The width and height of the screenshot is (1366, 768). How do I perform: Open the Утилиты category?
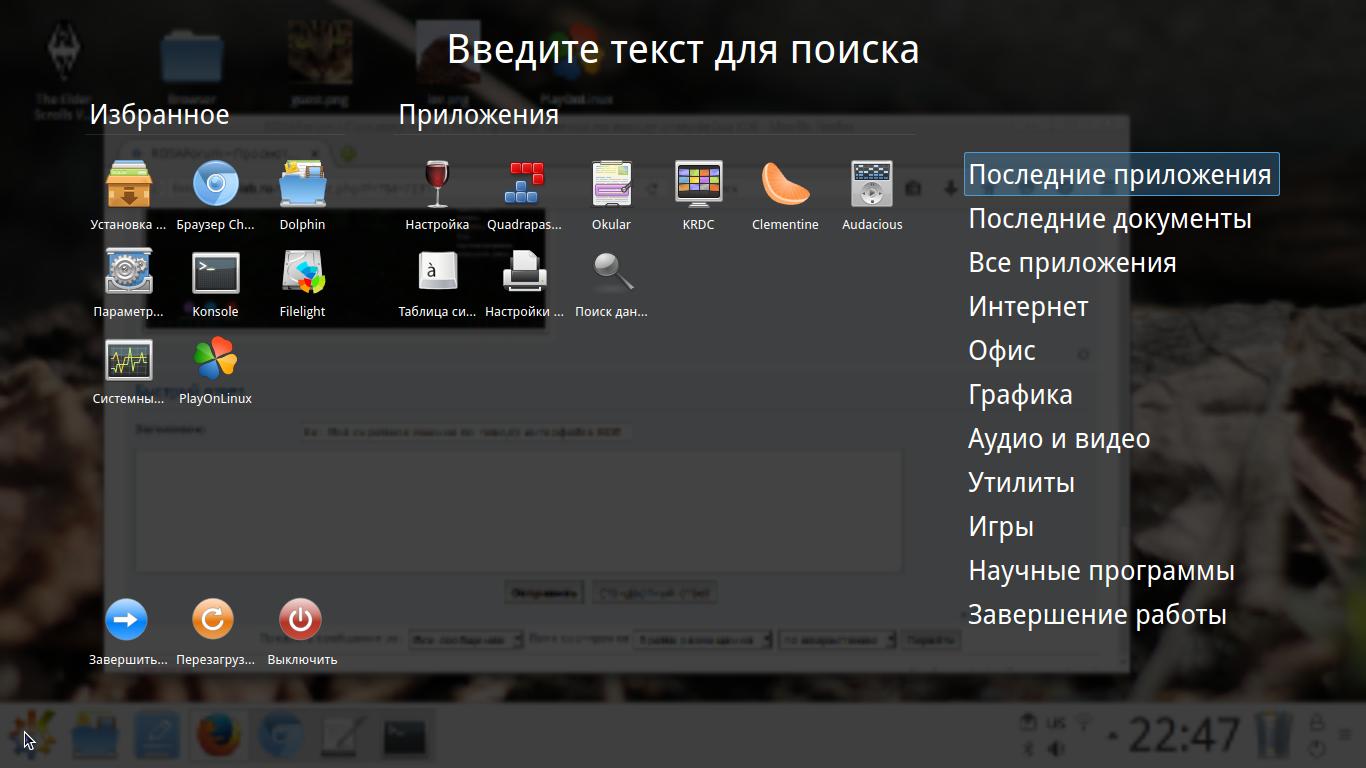(x=1021, y=483)
